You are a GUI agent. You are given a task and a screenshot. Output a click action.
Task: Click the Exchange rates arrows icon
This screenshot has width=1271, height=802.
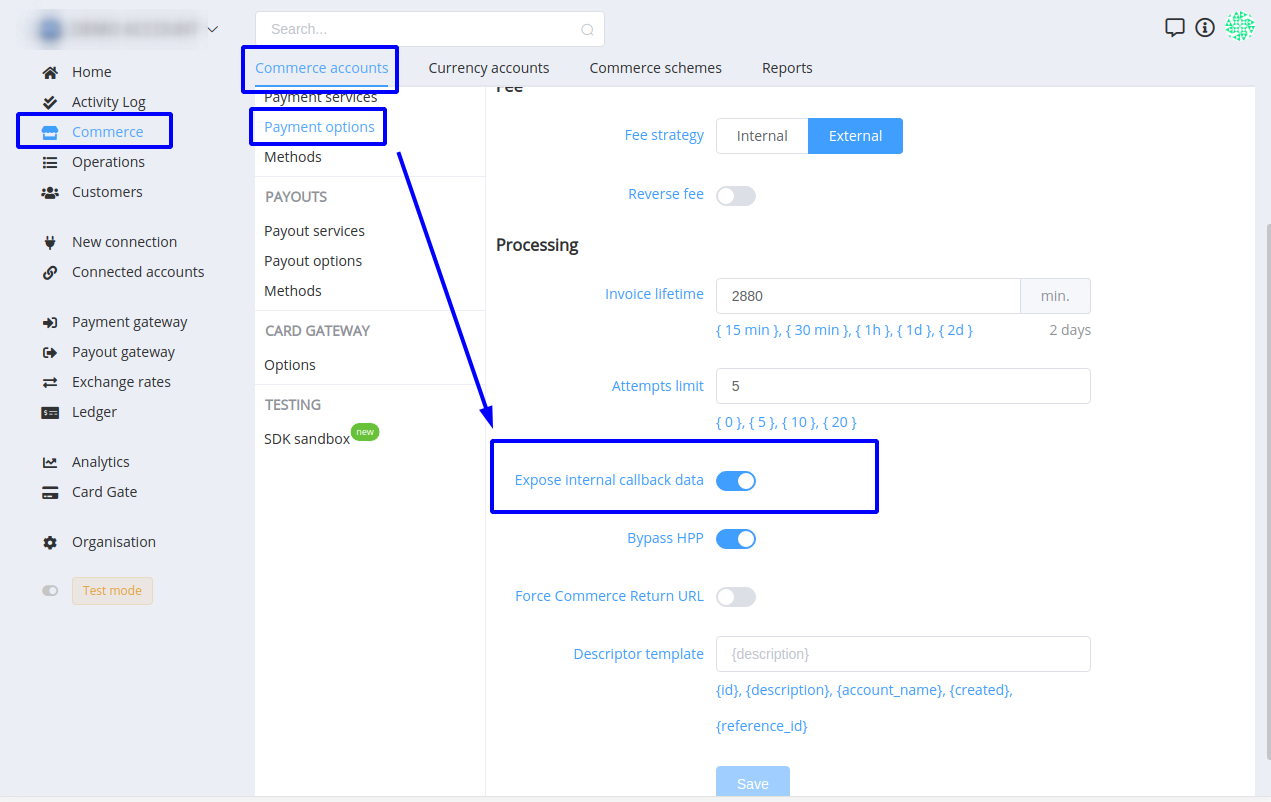(x=50, y=382)
